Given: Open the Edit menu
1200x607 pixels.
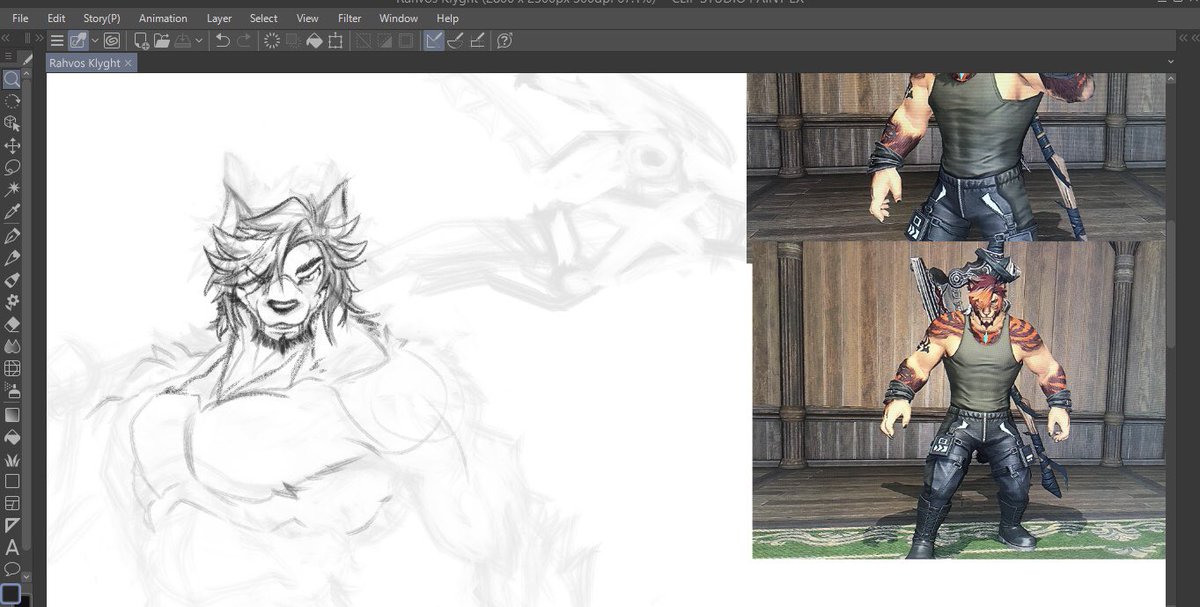Looking at the screenshot, I should click(x=56, y=18).
